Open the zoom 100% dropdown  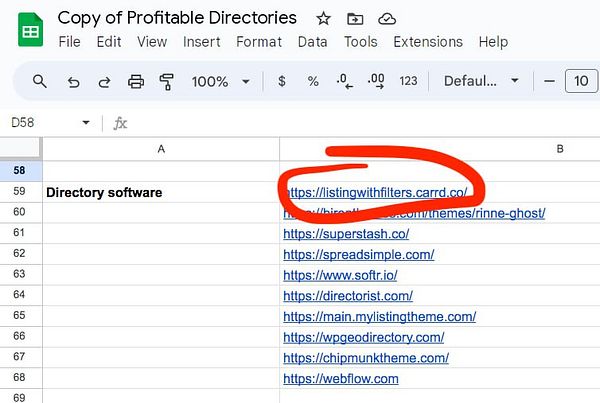pyautogui.click(x=221, y=82)
